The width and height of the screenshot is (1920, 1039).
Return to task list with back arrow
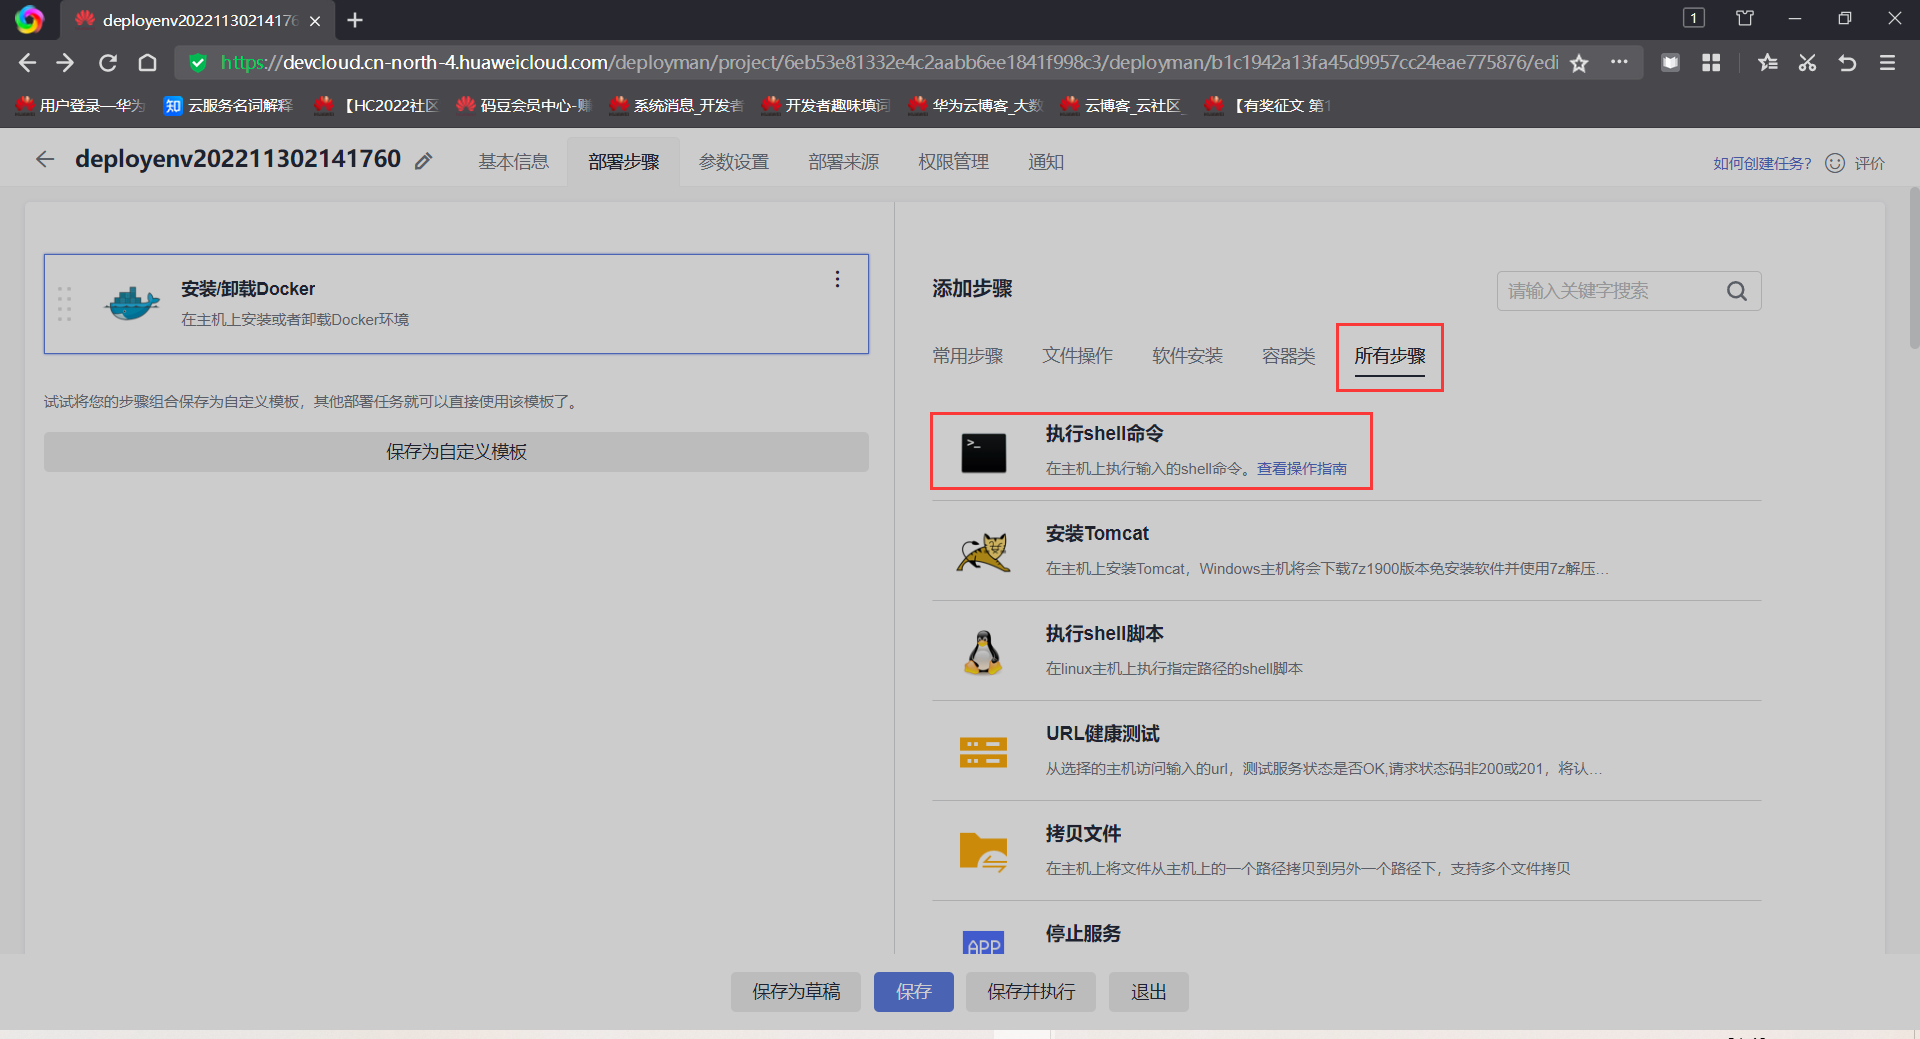pyautogui.click(x=45, y=159)
